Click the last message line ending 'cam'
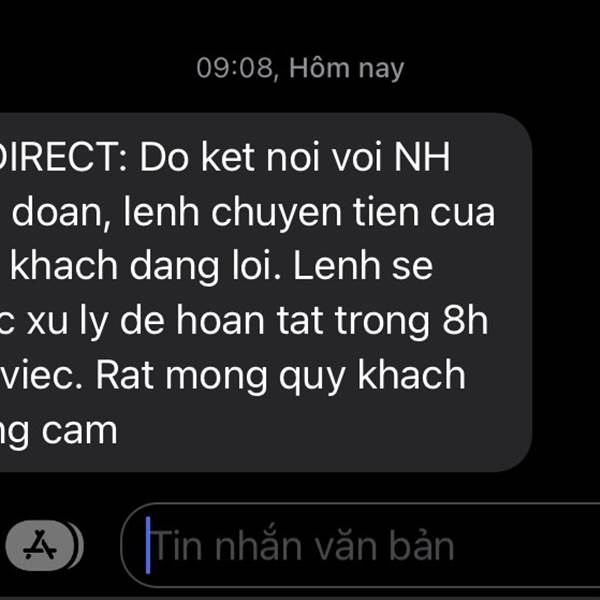This screenshot has width=600, height=600. click(x=58, y=432)
